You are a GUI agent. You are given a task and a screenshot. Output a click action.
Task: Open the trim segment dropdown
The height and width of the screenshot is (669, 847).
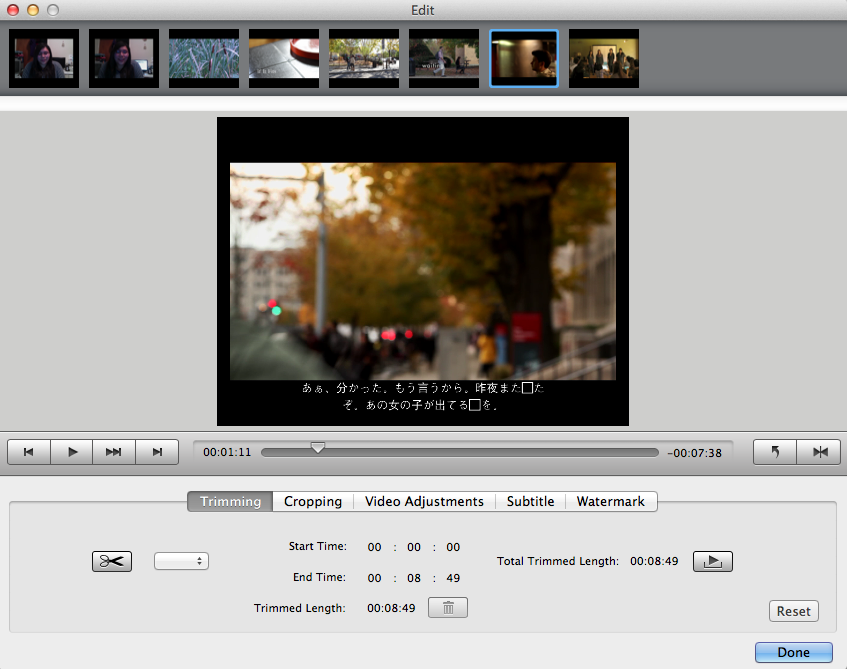tap(182, 561)
